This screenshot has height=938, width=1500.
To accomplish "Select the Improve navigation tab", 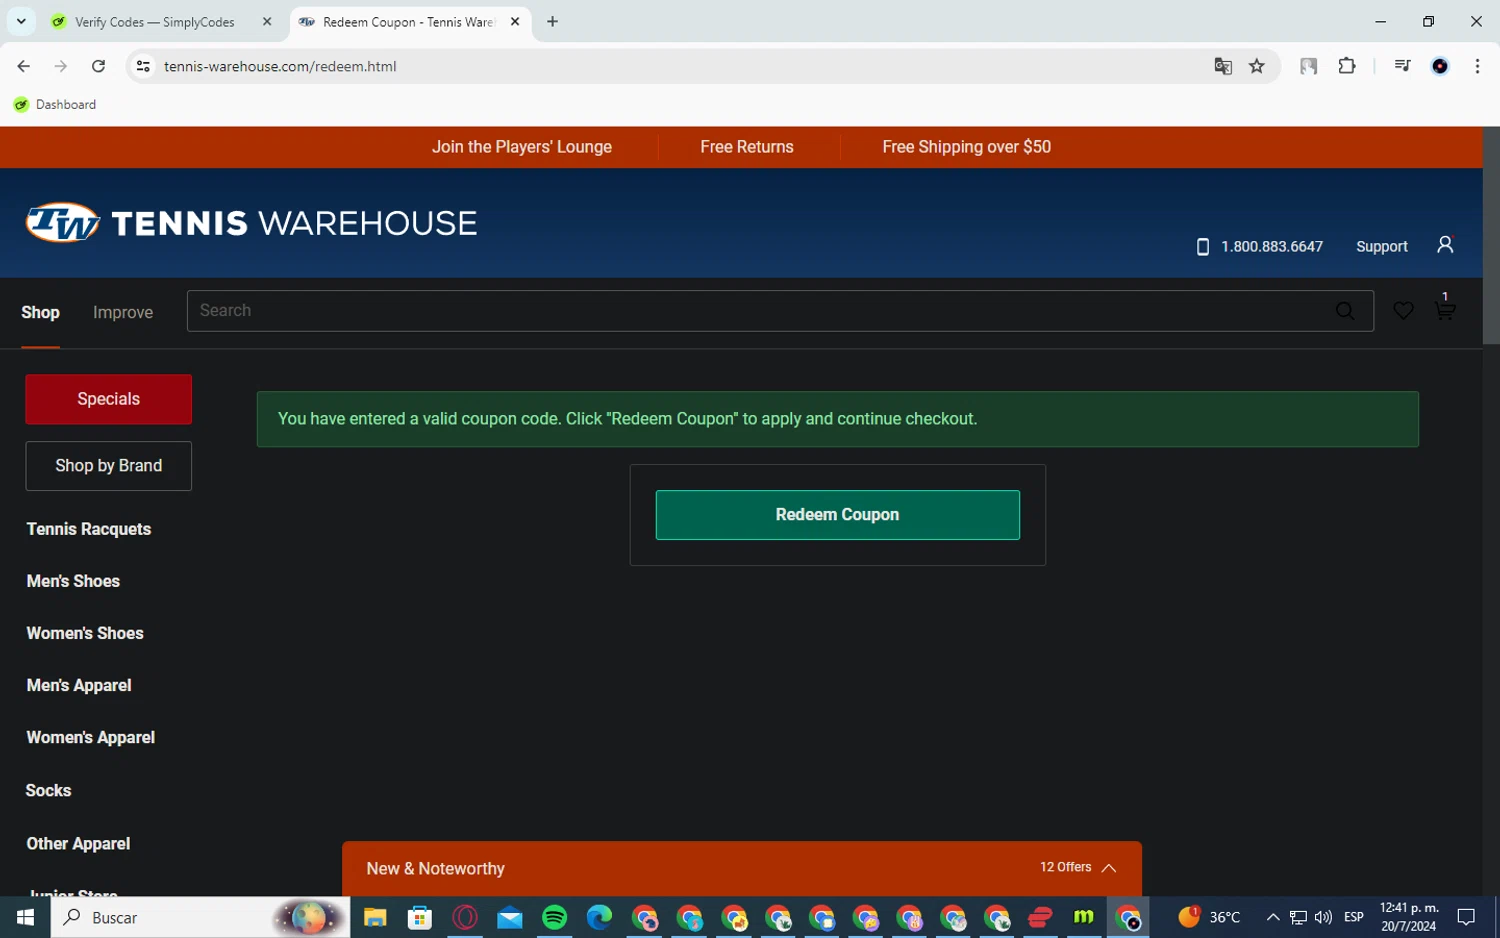I will coord(123,312).
